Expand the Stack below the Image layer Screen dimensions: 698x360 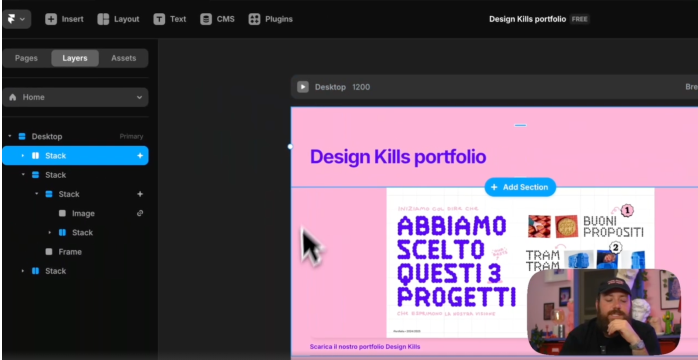(x=50, y=233)
